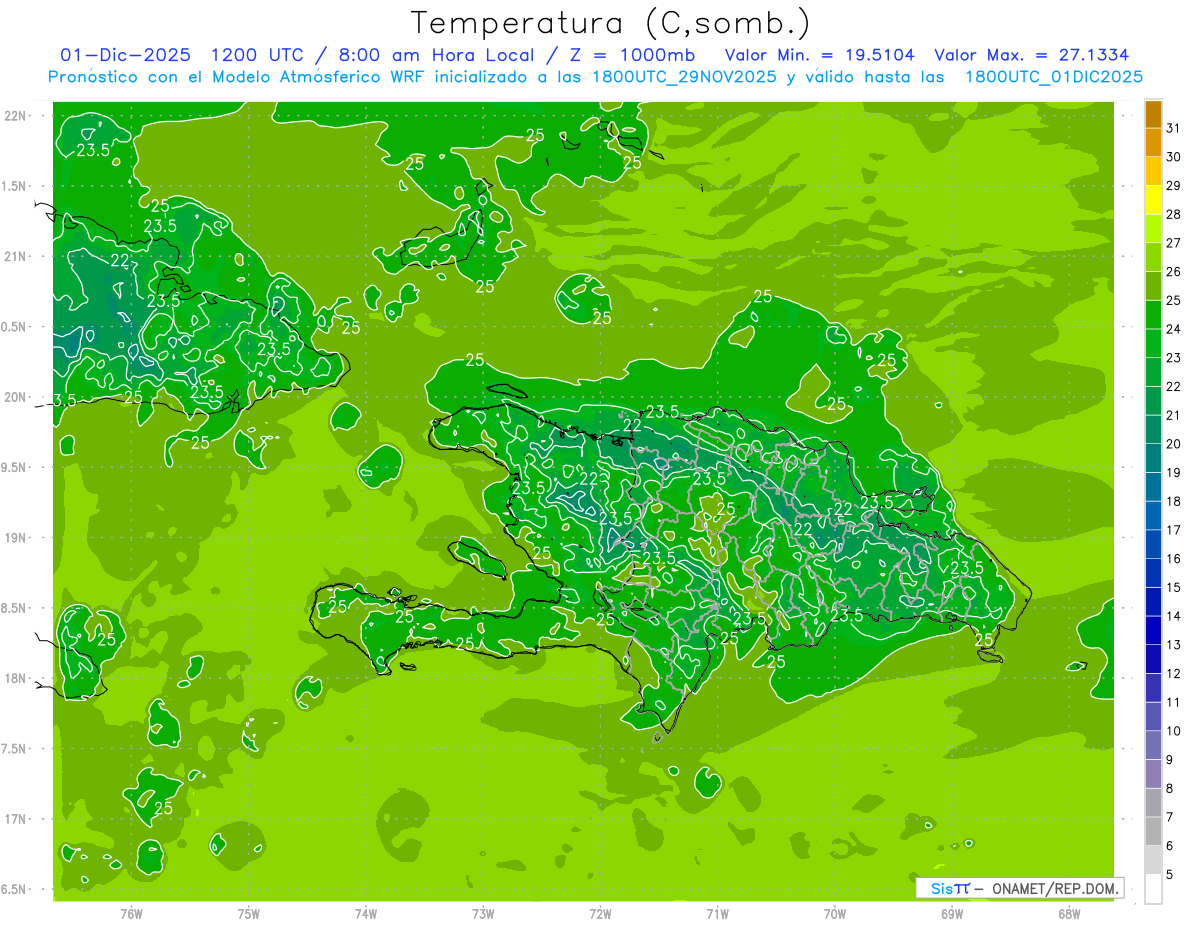
Task: Click "Valor Max. = 27.1334" text
Action: tap(1033, 56)
